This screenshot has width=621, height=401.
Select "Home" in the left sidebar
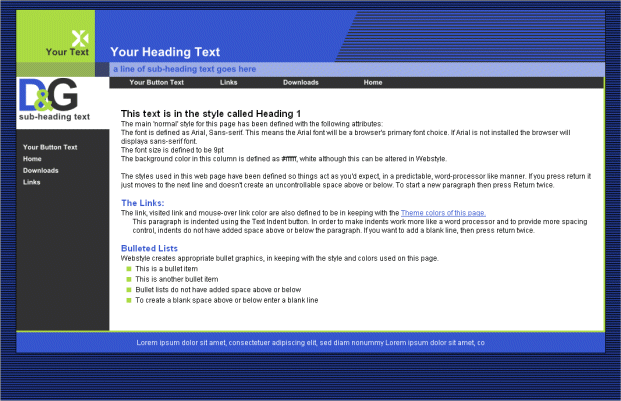click(x=32, y=159)
